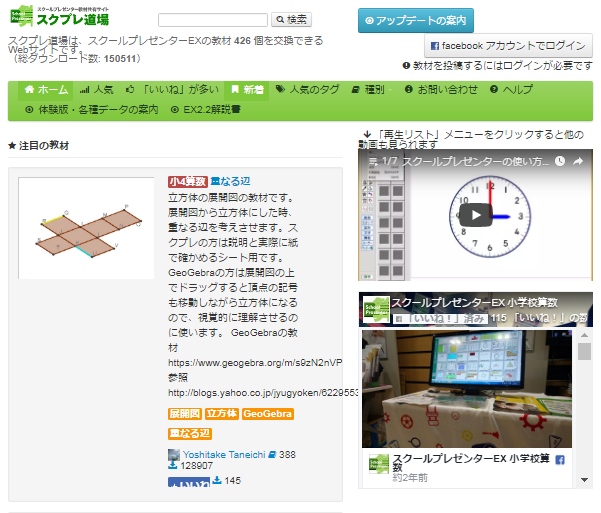Click the tag icon before 人気のタグ
The width and height of the screenshot is (601, 513).
tap(280, 89)
